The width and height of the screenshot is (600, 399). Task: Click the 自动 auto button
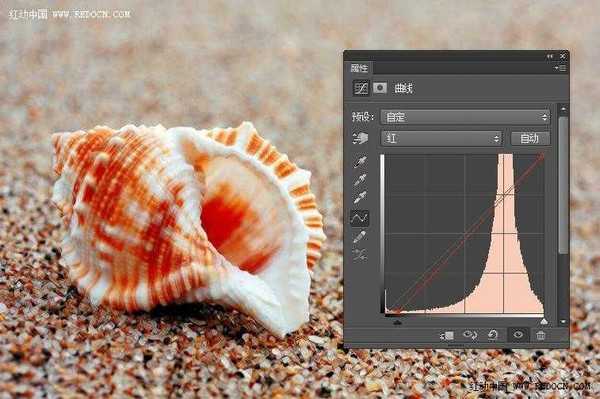click(x=530, y=138)
